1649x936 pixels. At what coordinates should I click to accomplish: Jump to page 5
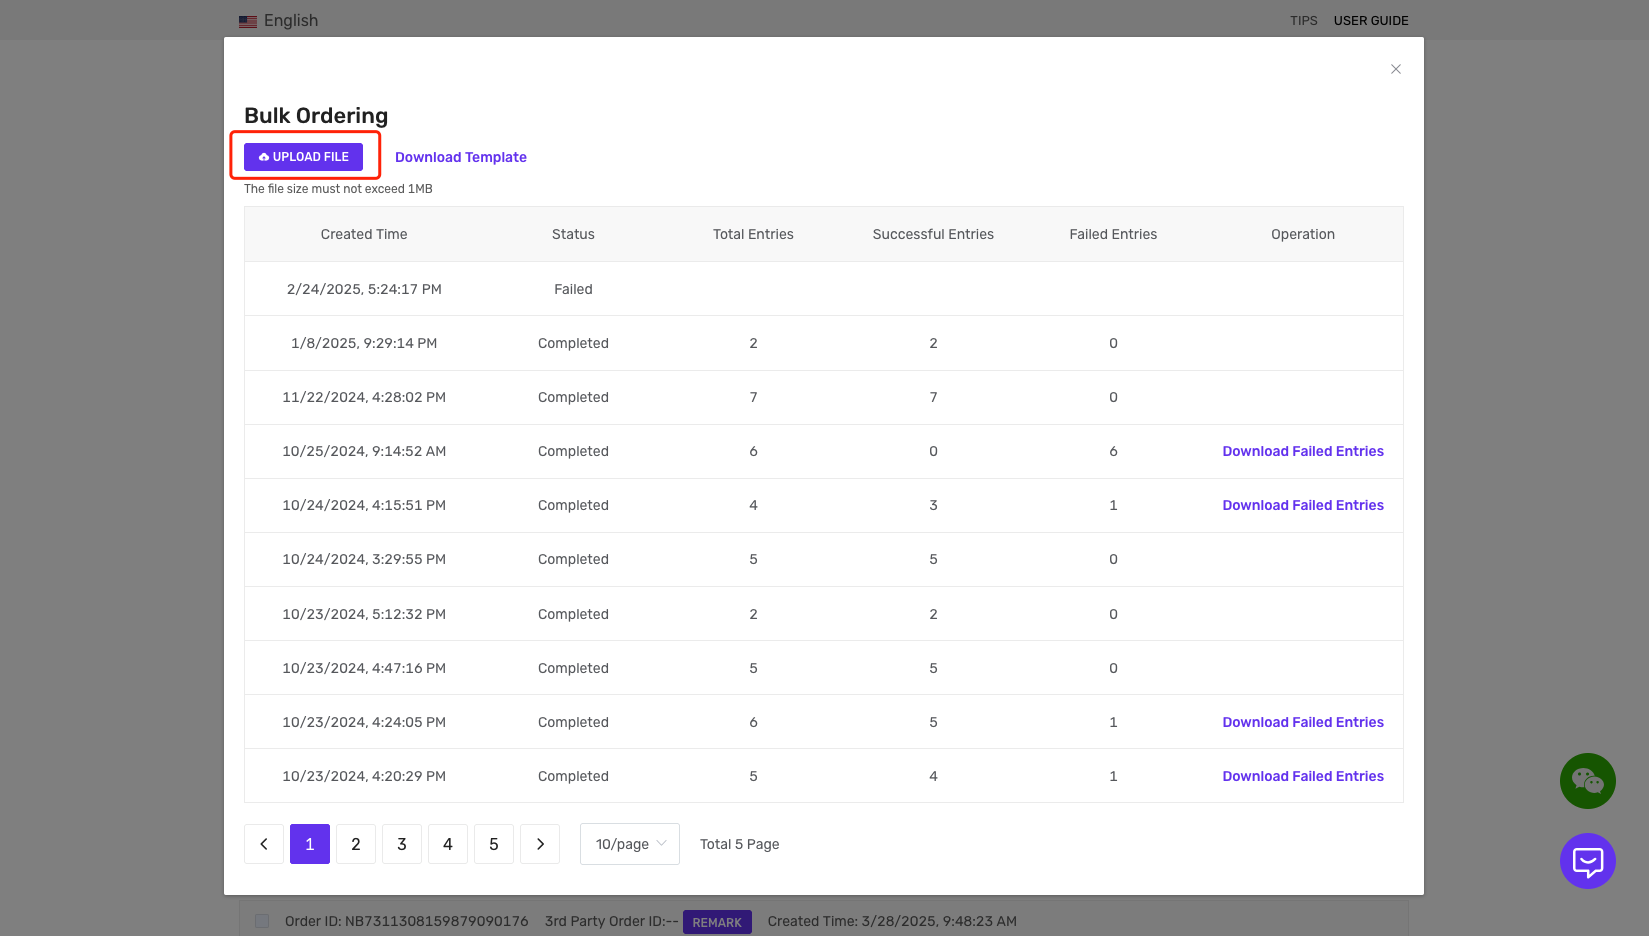point(494,844)
